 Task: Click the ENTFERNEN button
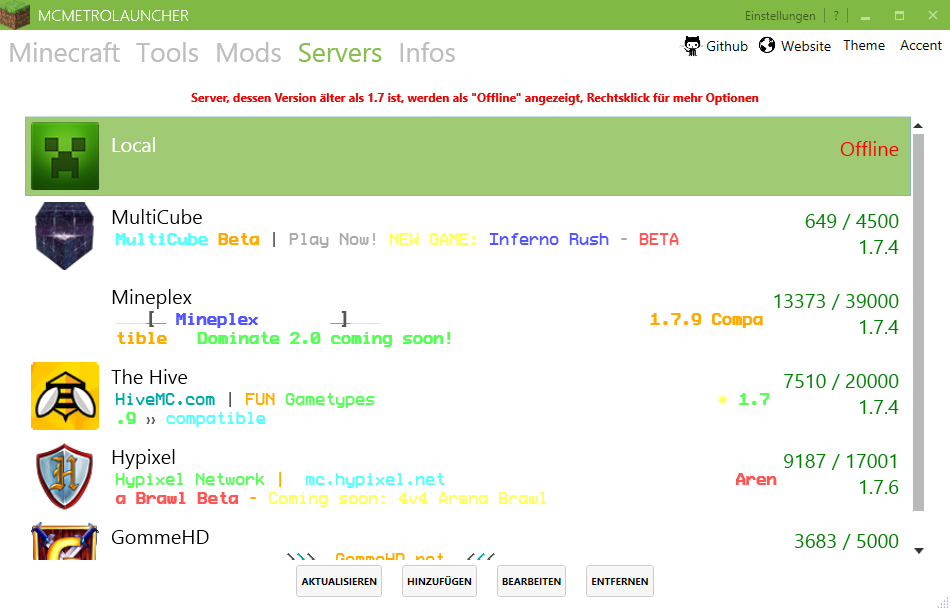pyautogui.click(x=619, y=581)
